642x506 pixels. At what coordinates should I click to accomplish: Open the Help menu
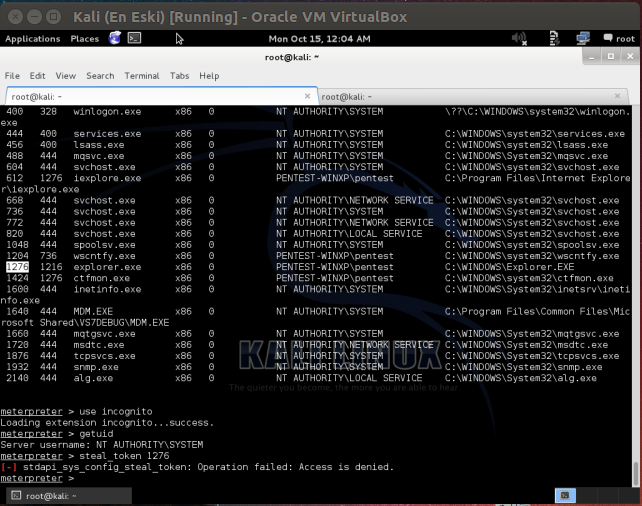209,76
